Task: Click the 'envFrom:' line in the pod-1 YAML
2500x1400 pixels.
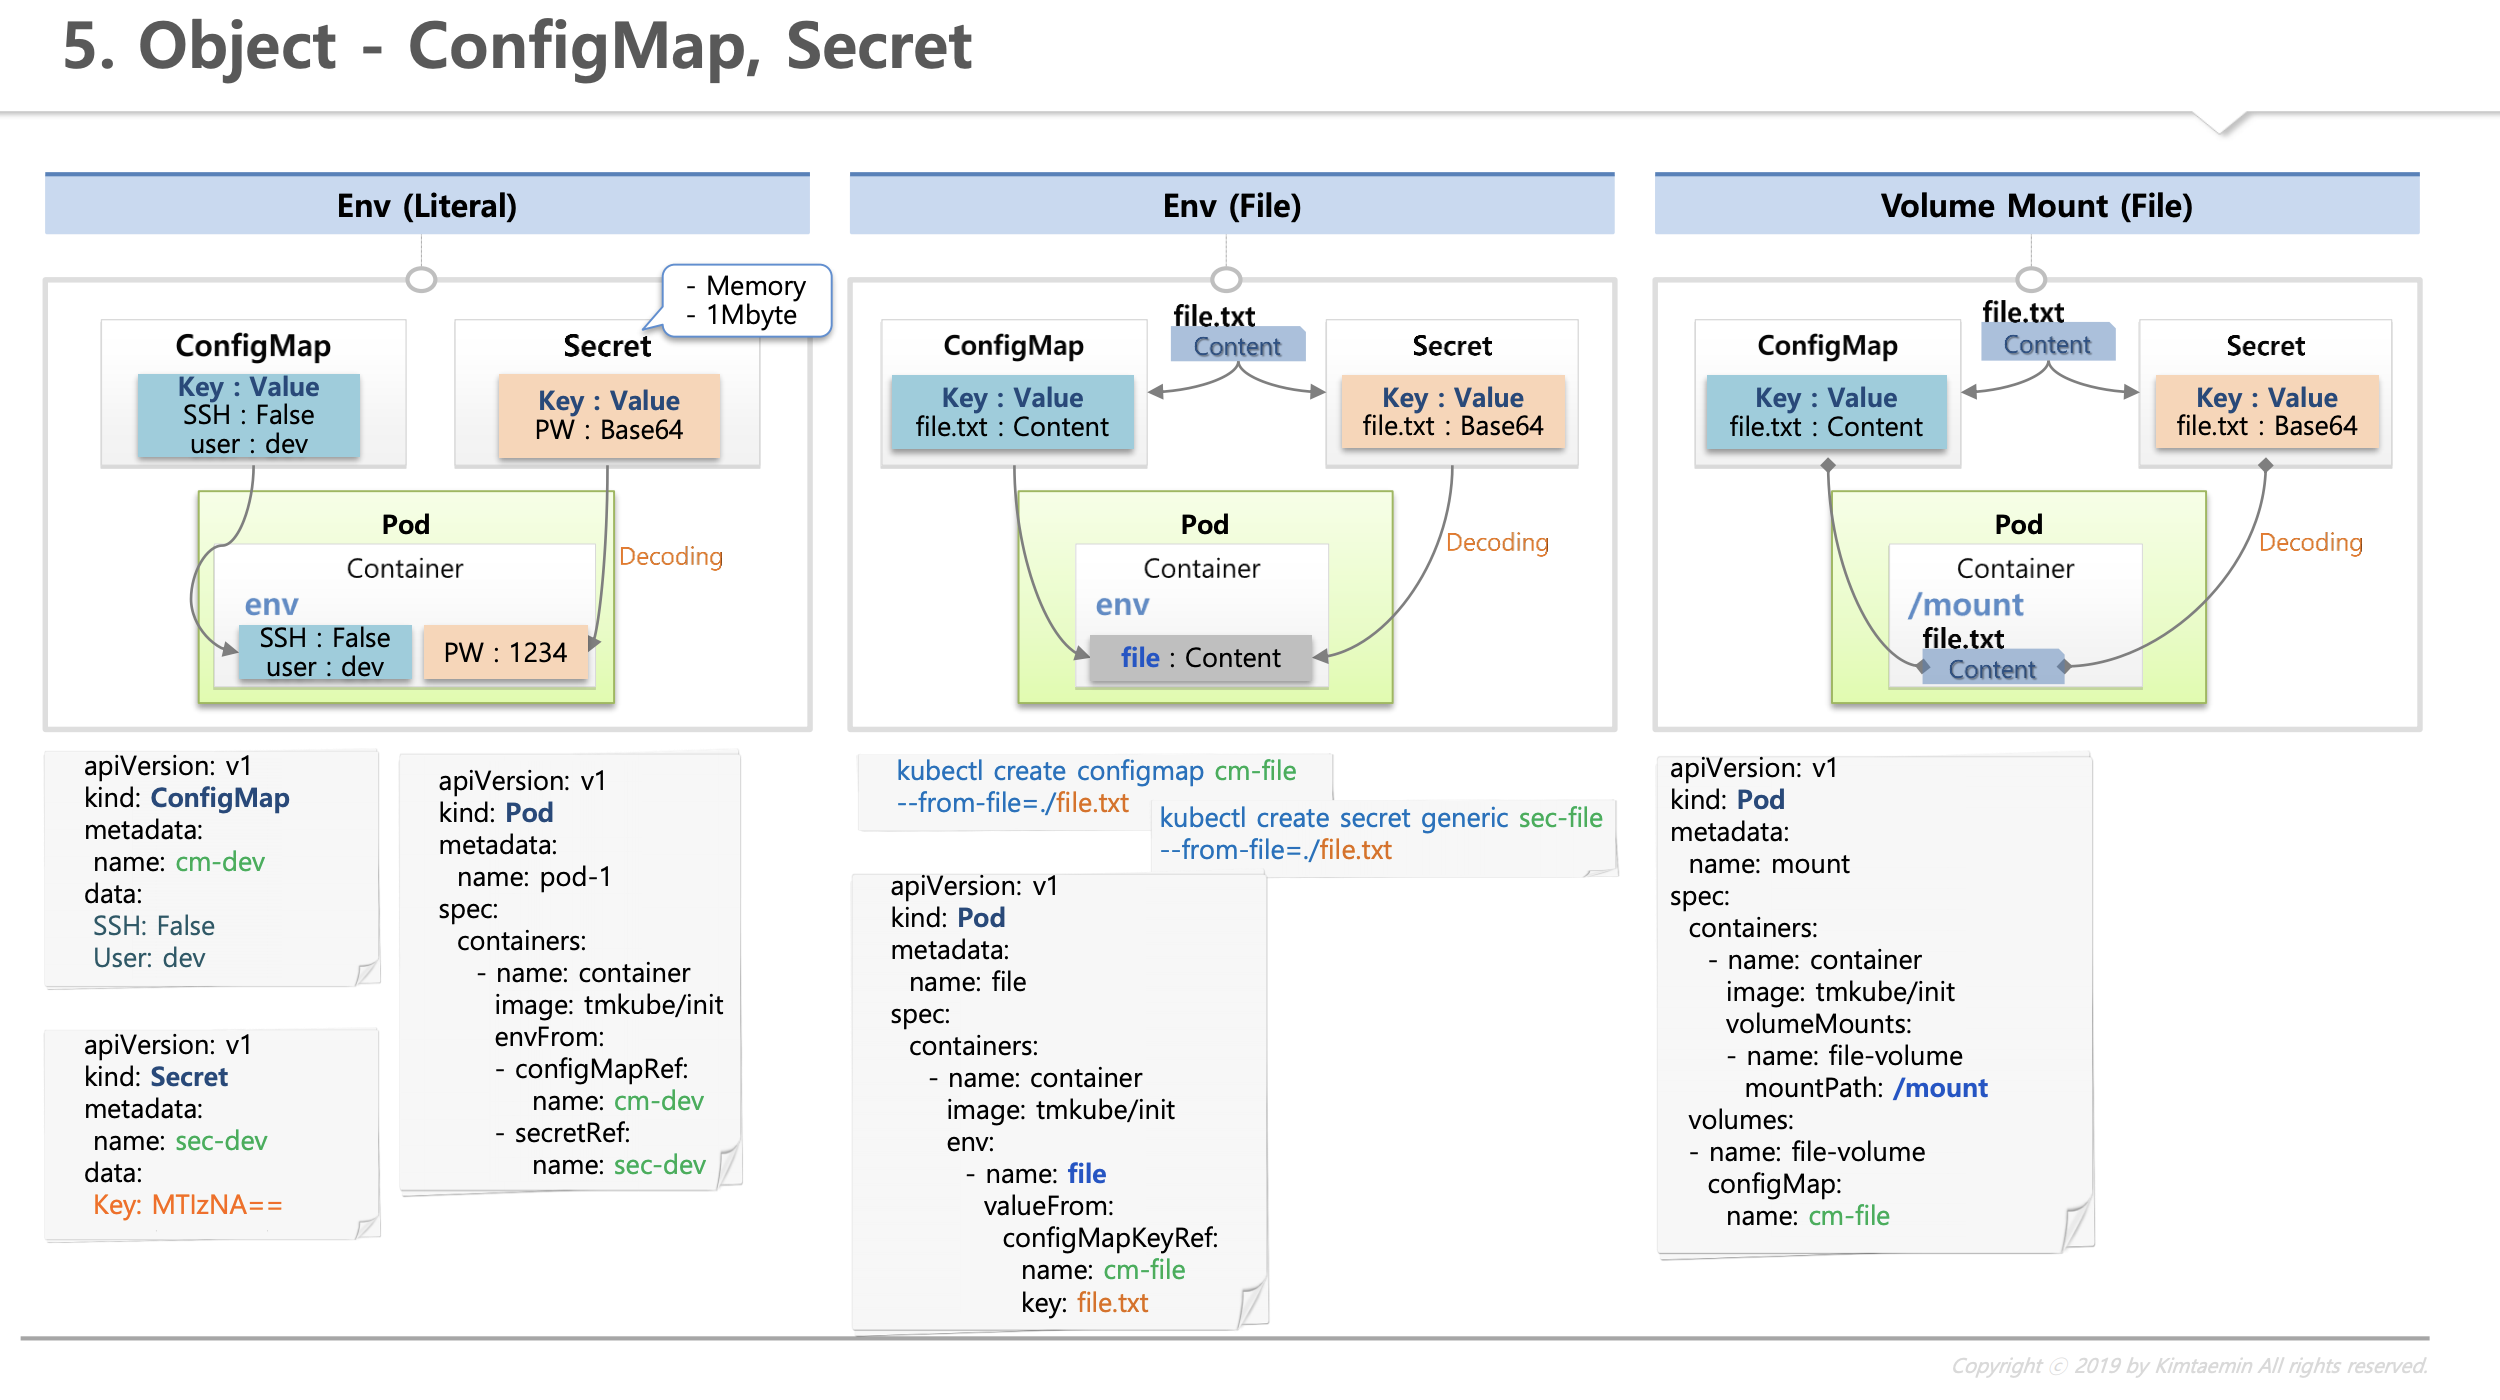Action: tap(549, 1037)
